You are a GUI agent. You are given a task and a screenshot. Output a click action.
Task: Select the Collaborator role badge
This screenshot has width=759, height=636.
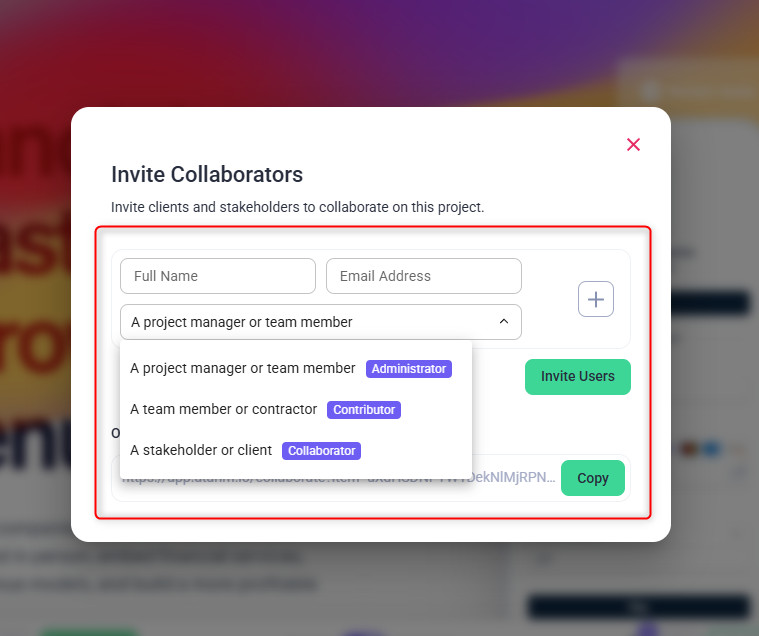click(x=321, y=451)
